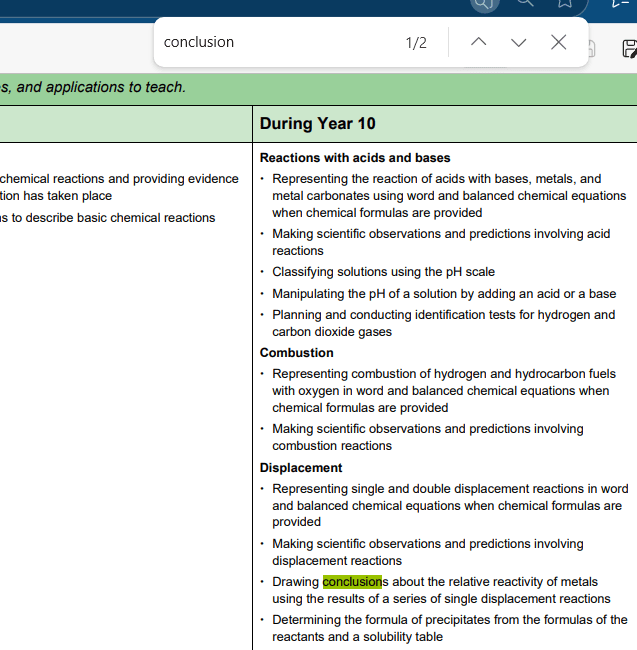Image resolution: width=637 pixels, height=650 pixels.
Task: Select the "Reactions with acids and bases" heading
Action: (355, 158)
